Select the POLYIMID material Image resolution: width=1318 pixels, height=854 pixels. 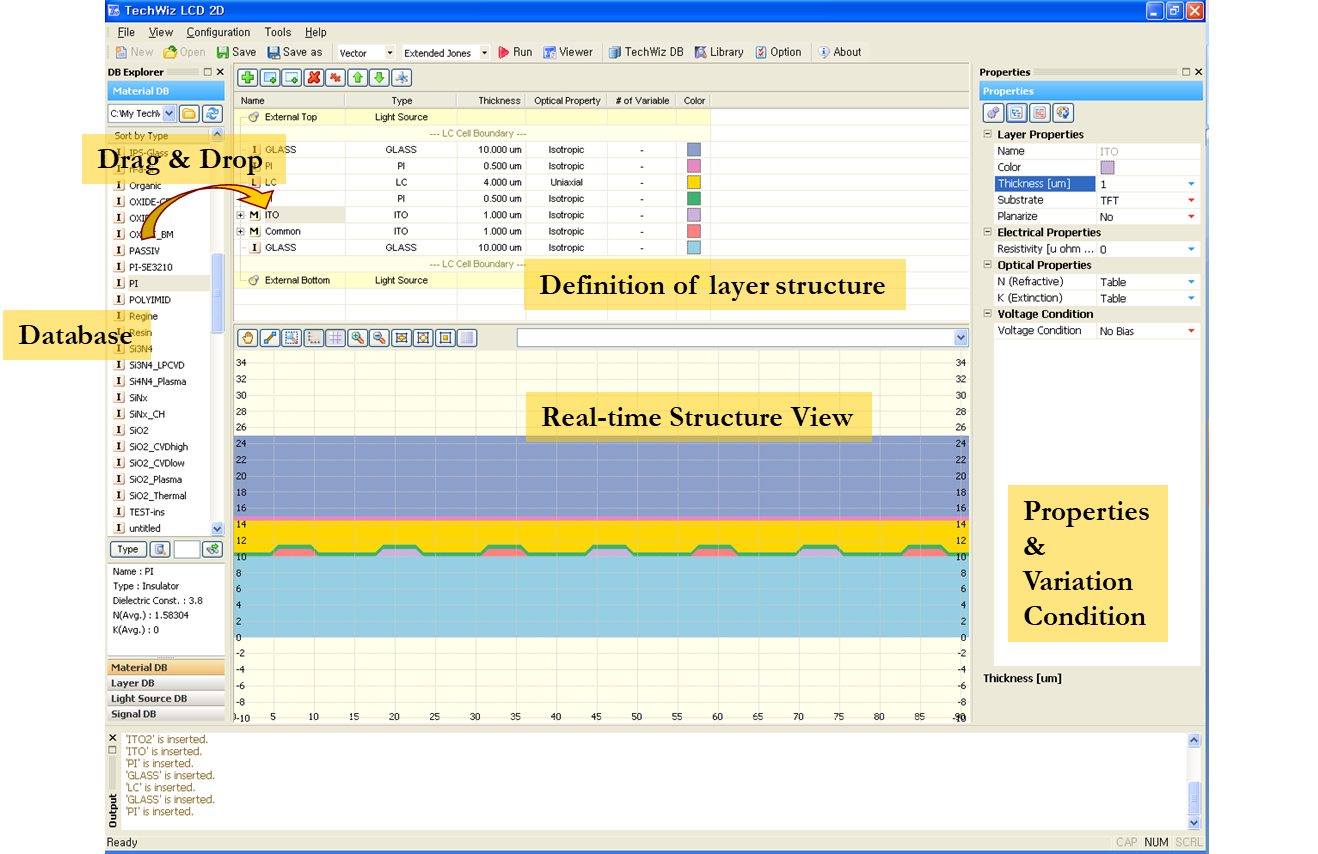coord(149,300)
